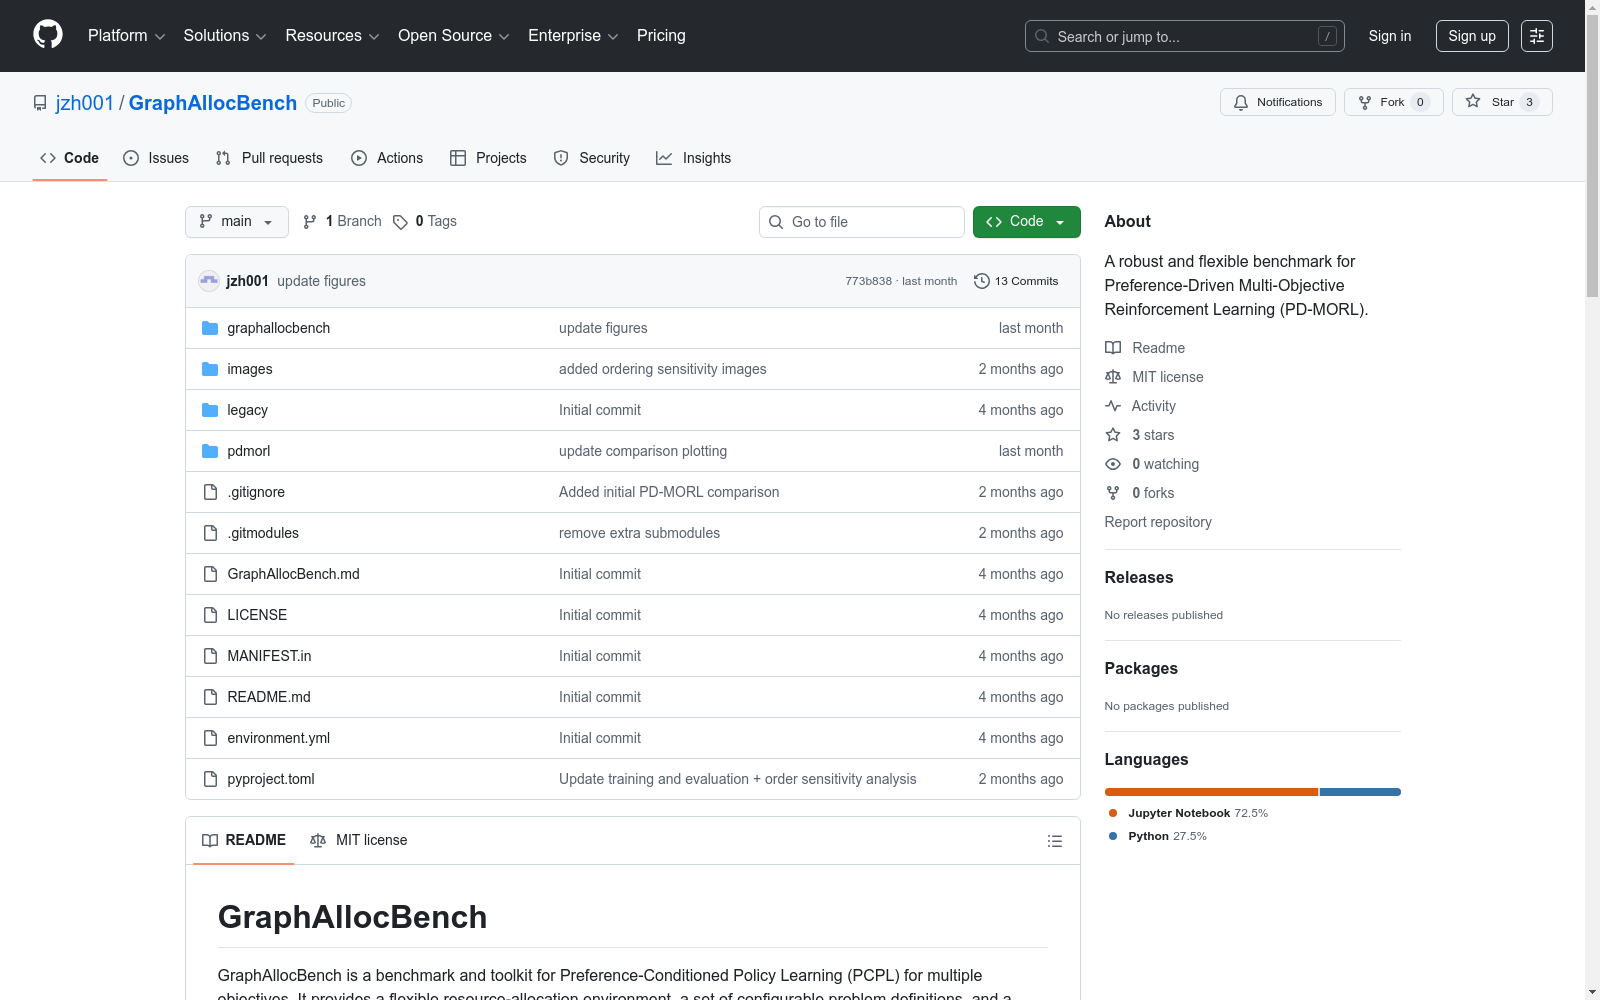Open commit hash 773b838
This screenshot has width=1600, height=1000.
(x=868, y=281)
